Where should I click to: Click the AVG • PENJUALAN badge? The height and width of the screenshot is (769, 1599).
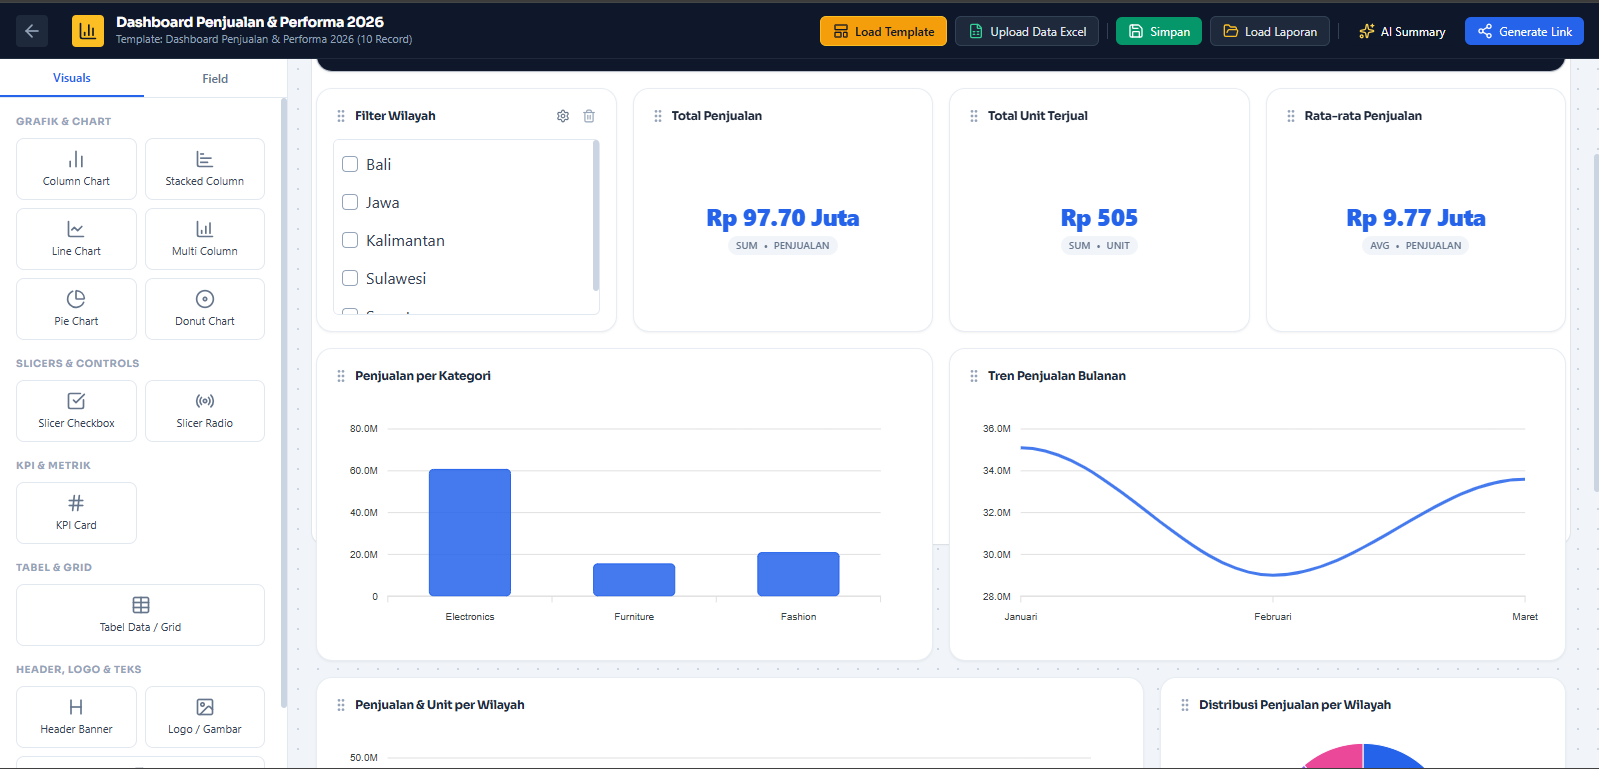1415,246
